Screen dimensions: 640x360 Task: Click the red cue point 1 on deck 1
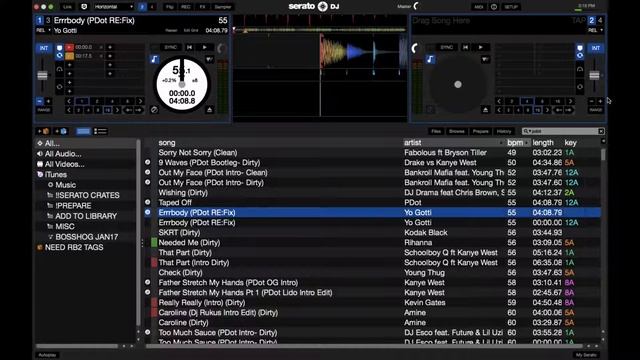click(69, 47)
